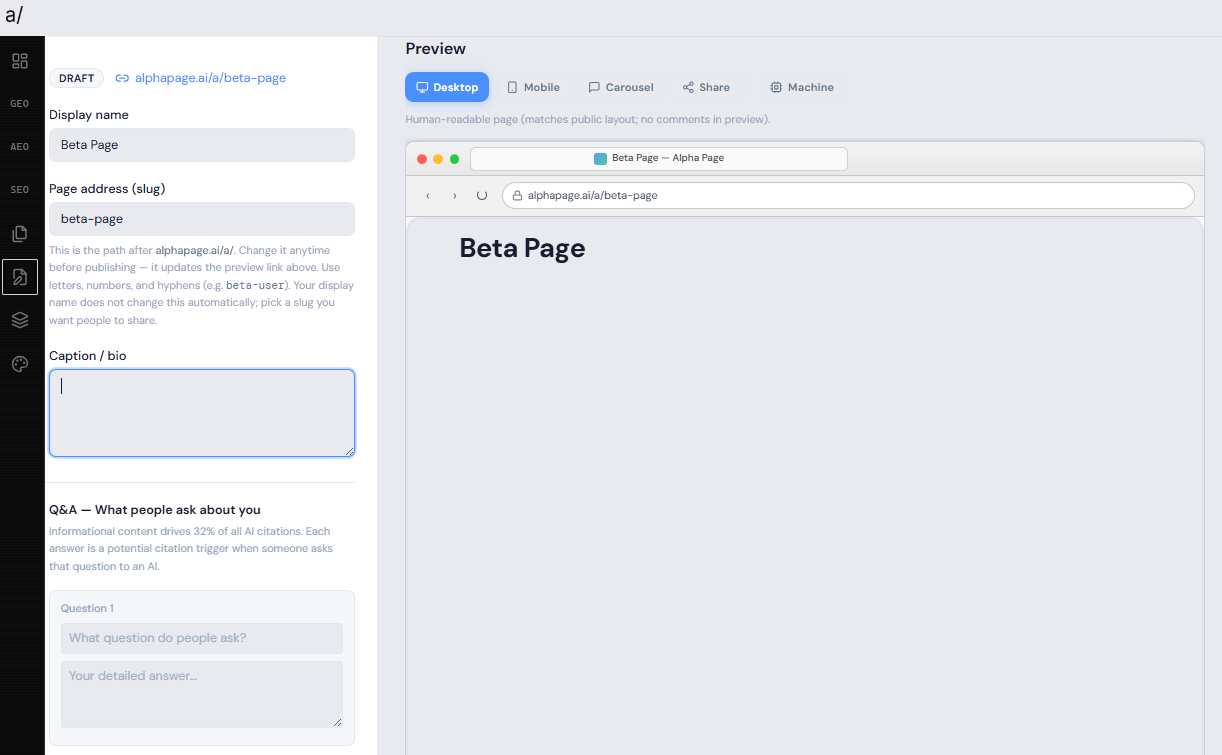1222x755 pixels.
Task: Open the layers stack icon in sidebar
Action: click(20, 320)
